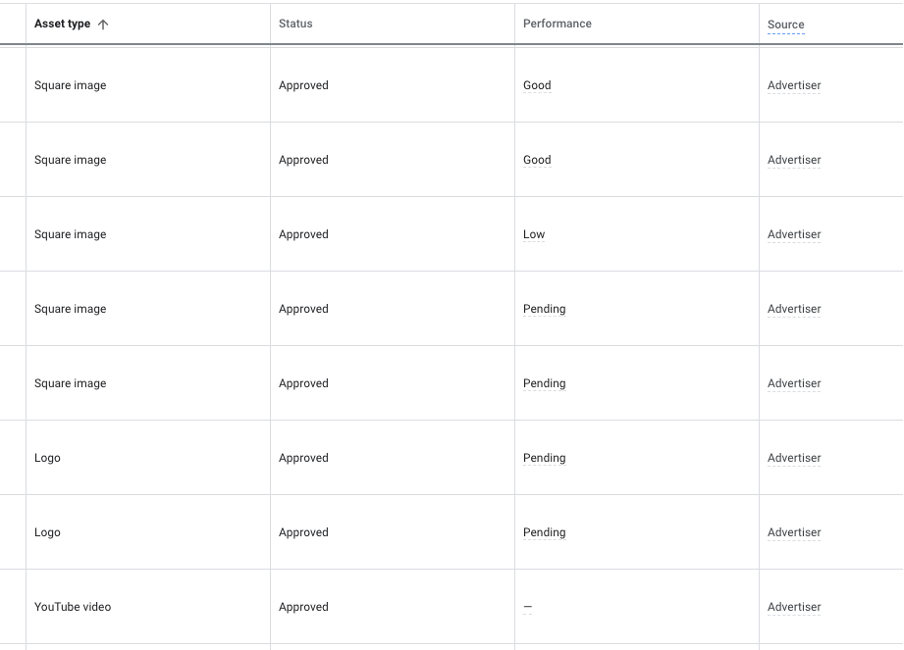Click Advertiser source in the Low performance row
The image size is (904, 650).
pos(794,235)
